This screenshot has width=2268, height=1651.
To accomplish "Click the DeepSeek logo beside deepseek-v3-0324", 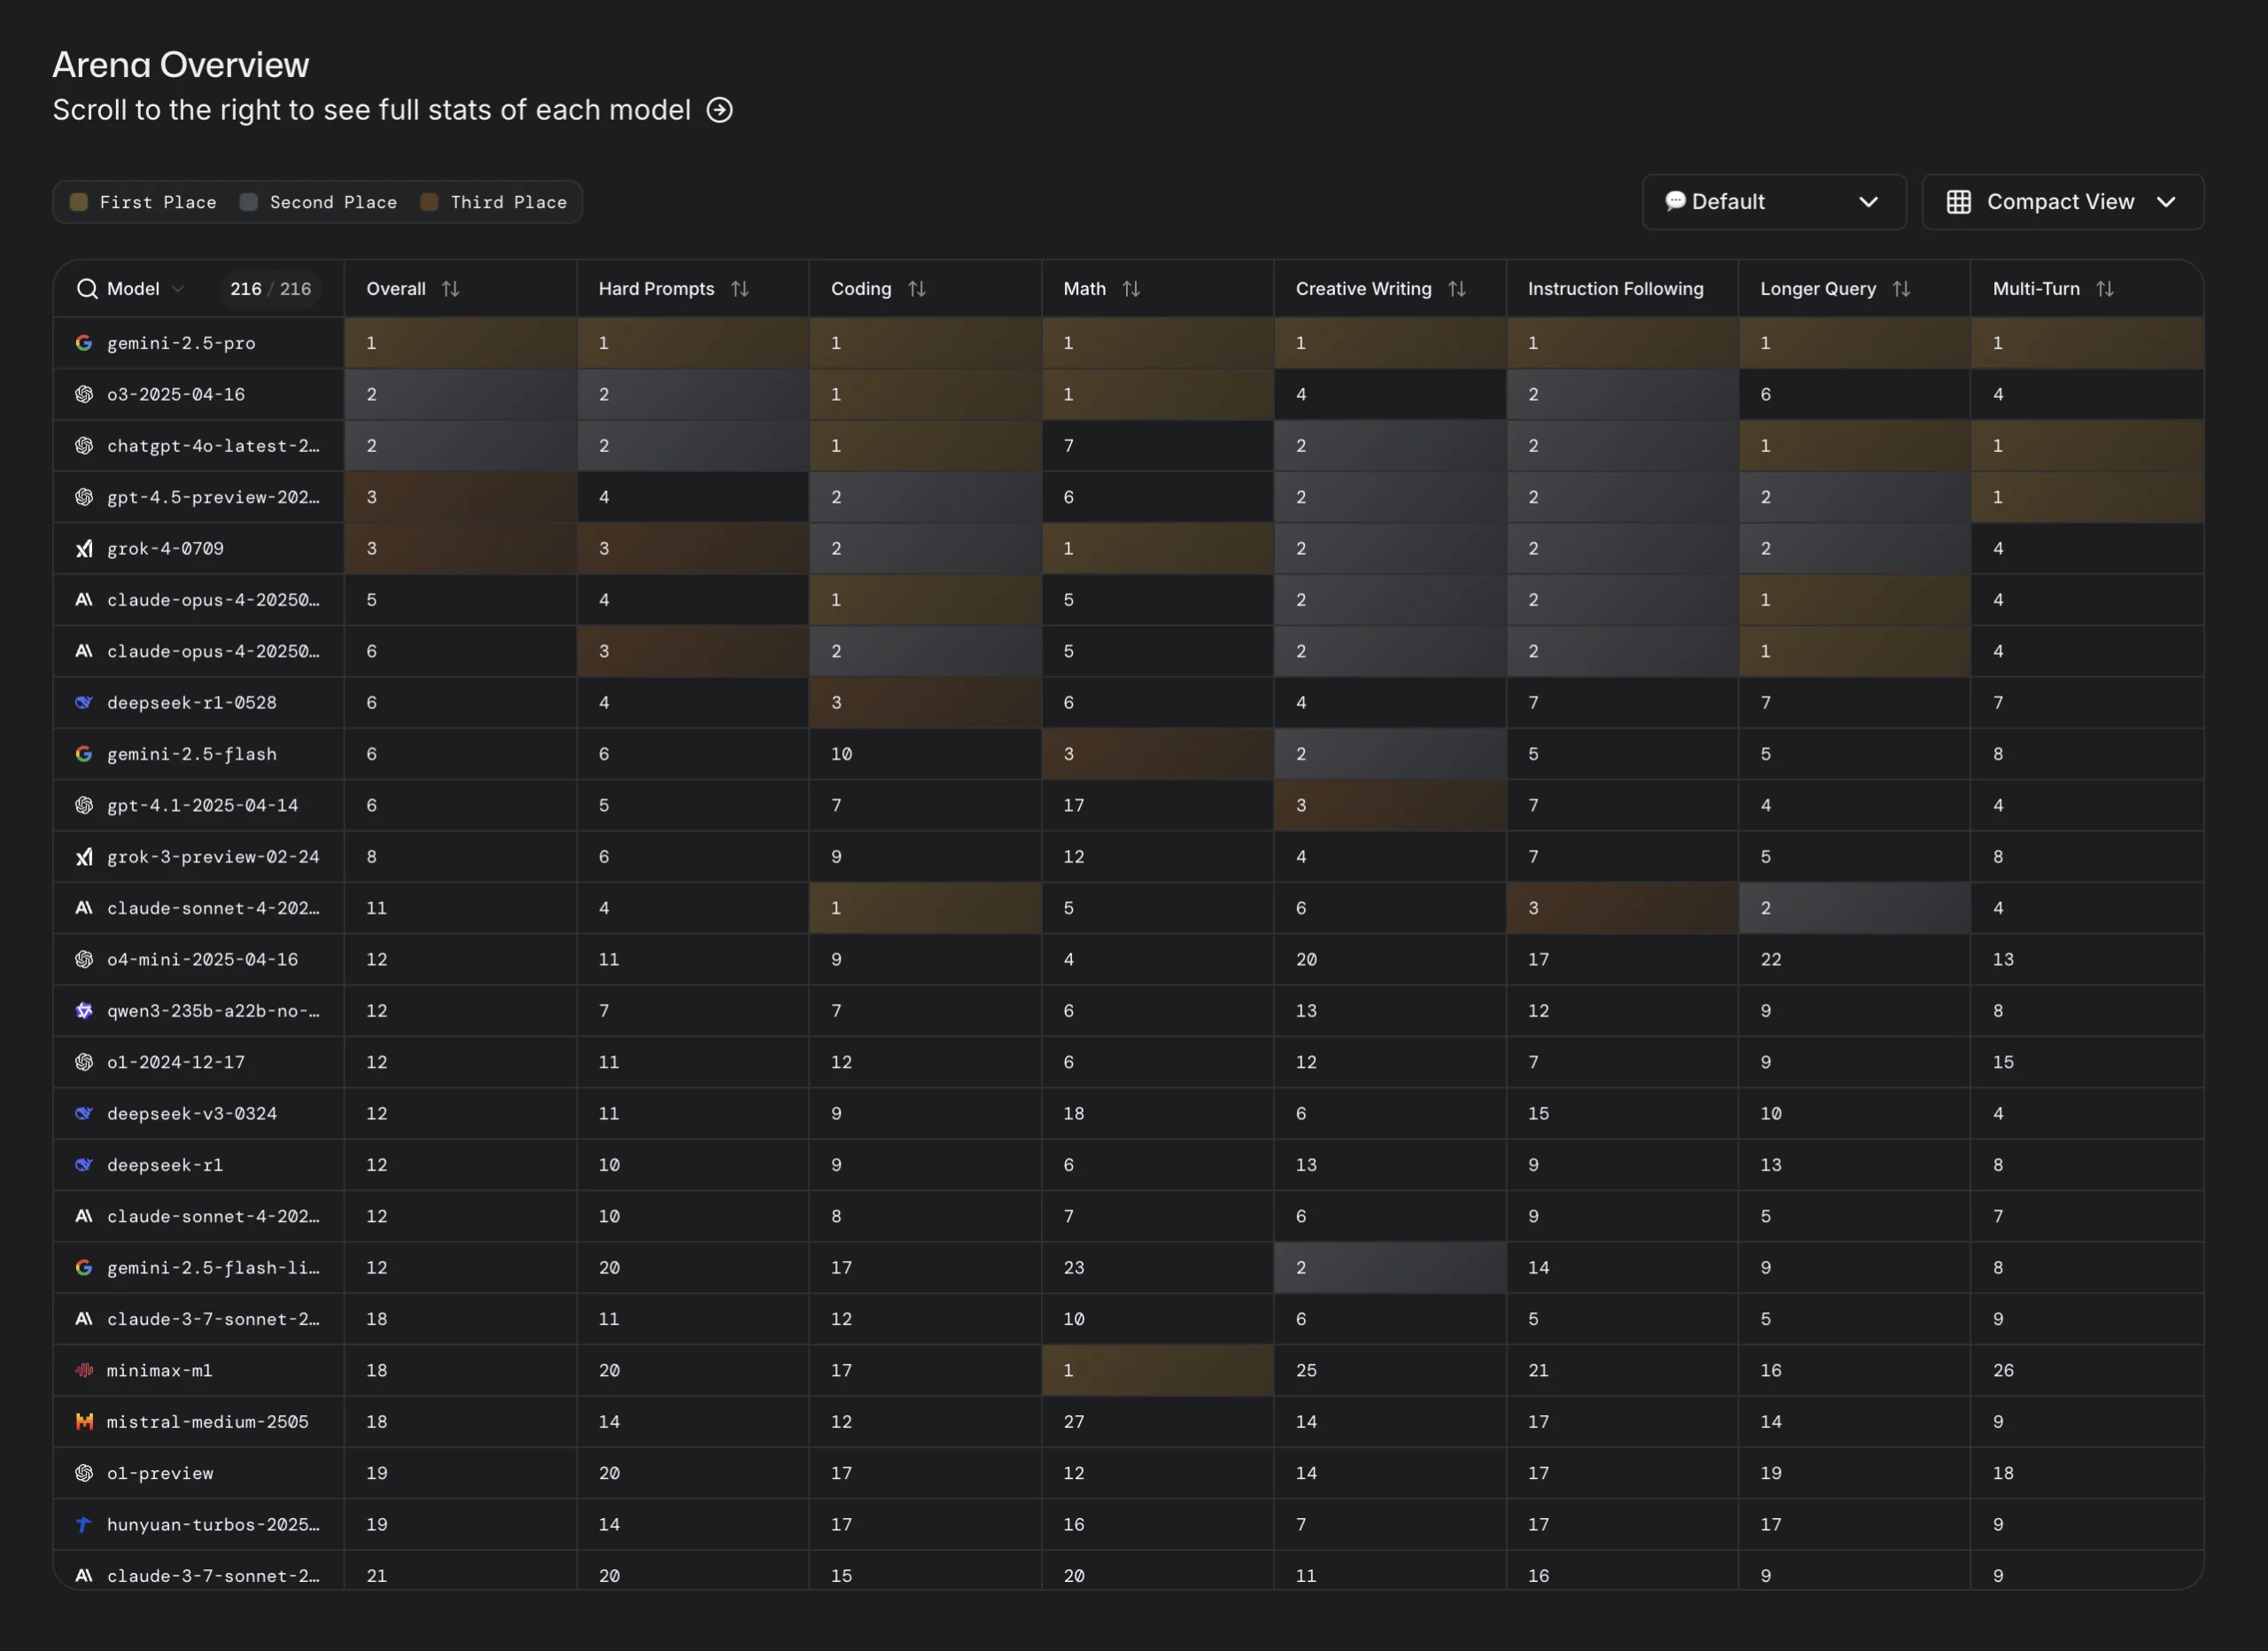I will click(x=84, y=1113).
